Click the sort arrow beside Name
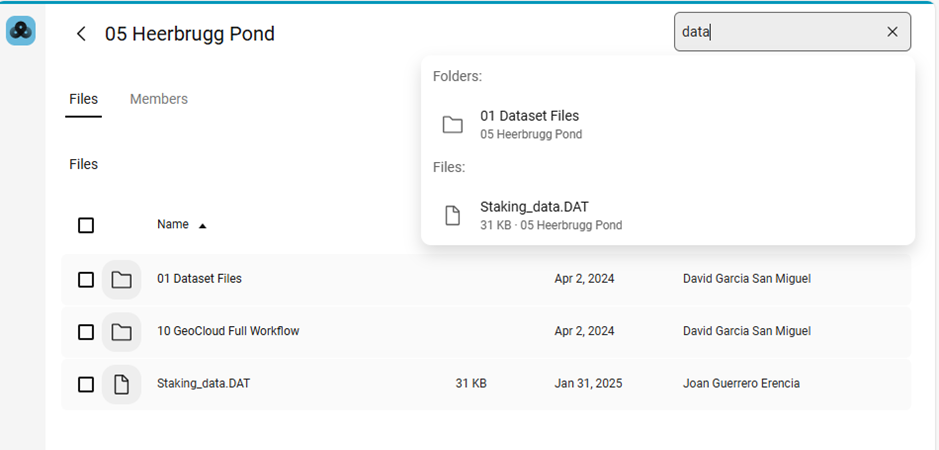Image resolution: width=939 pixels, height=450 pixels. (203, 226)
